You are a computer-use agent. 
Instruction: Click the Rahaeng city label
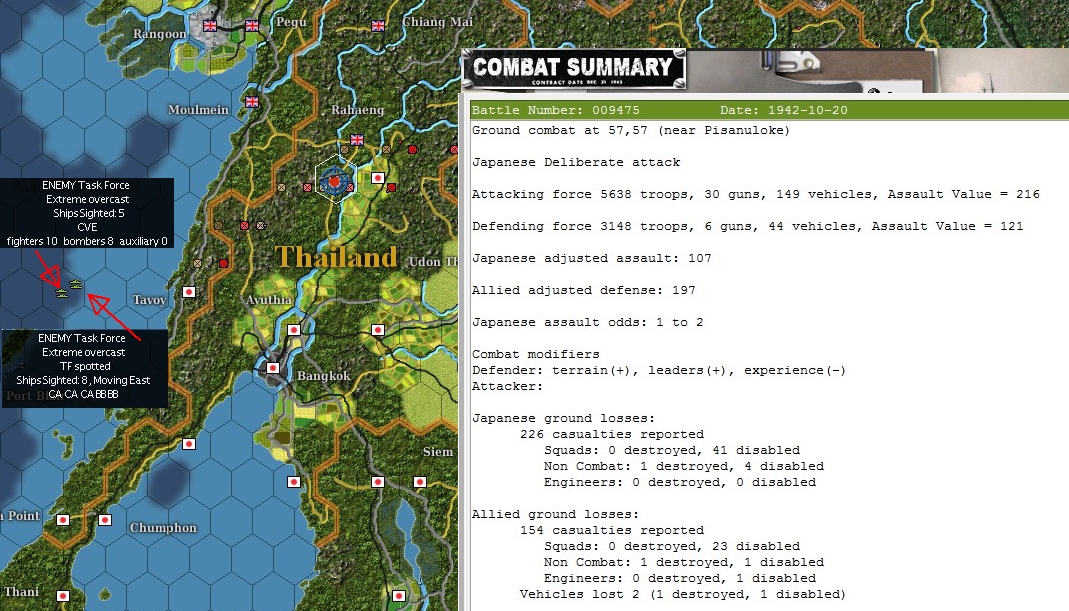(357, 110)
